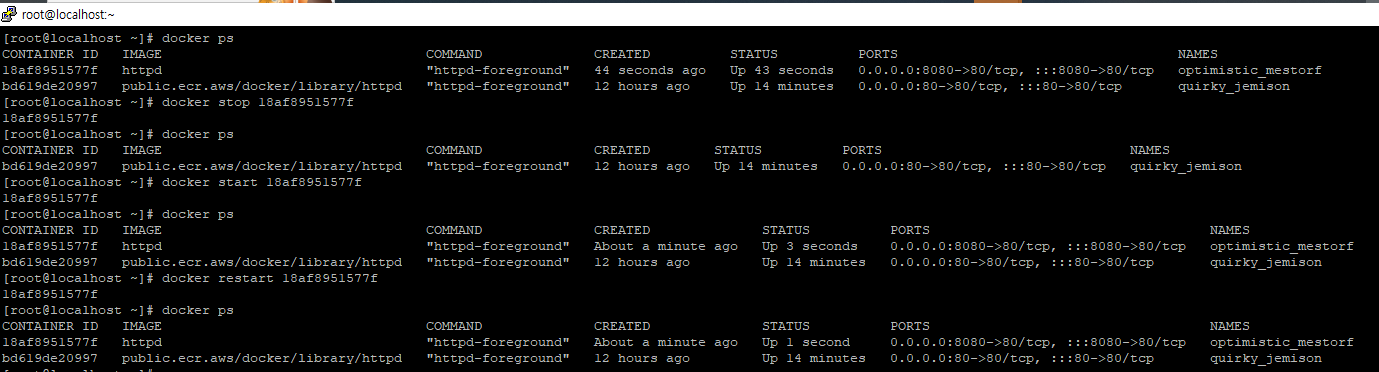Click 'public.ecr.aws/docker/library/httpd' in the listing after docker stop
The width and height of the screenshot is (1379, 372).
[262, 166]
